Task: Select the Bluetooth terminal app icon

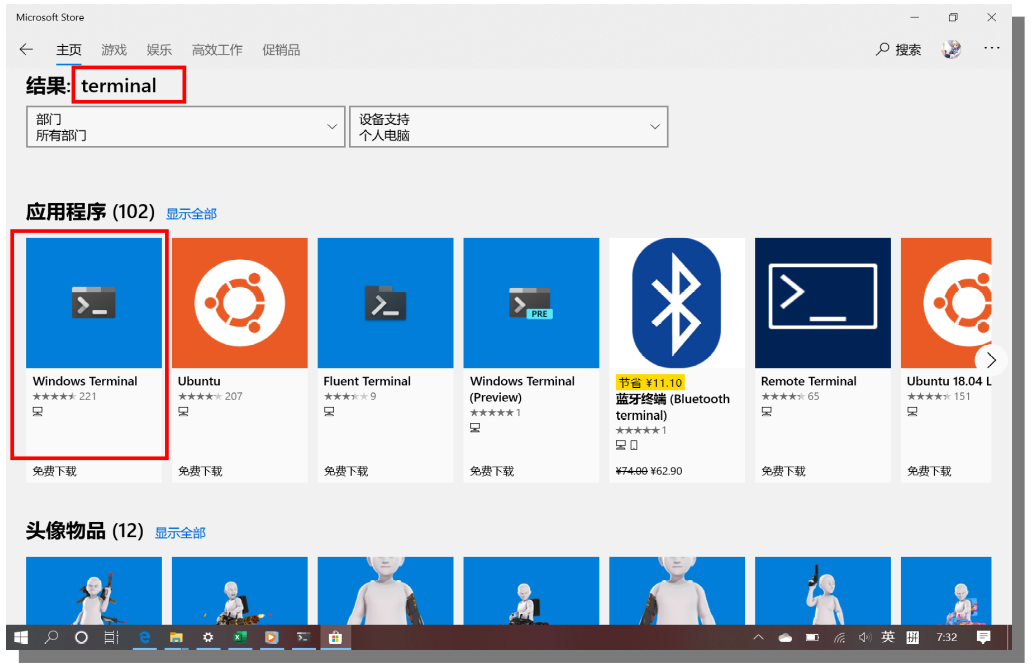Action: point(677,303)
